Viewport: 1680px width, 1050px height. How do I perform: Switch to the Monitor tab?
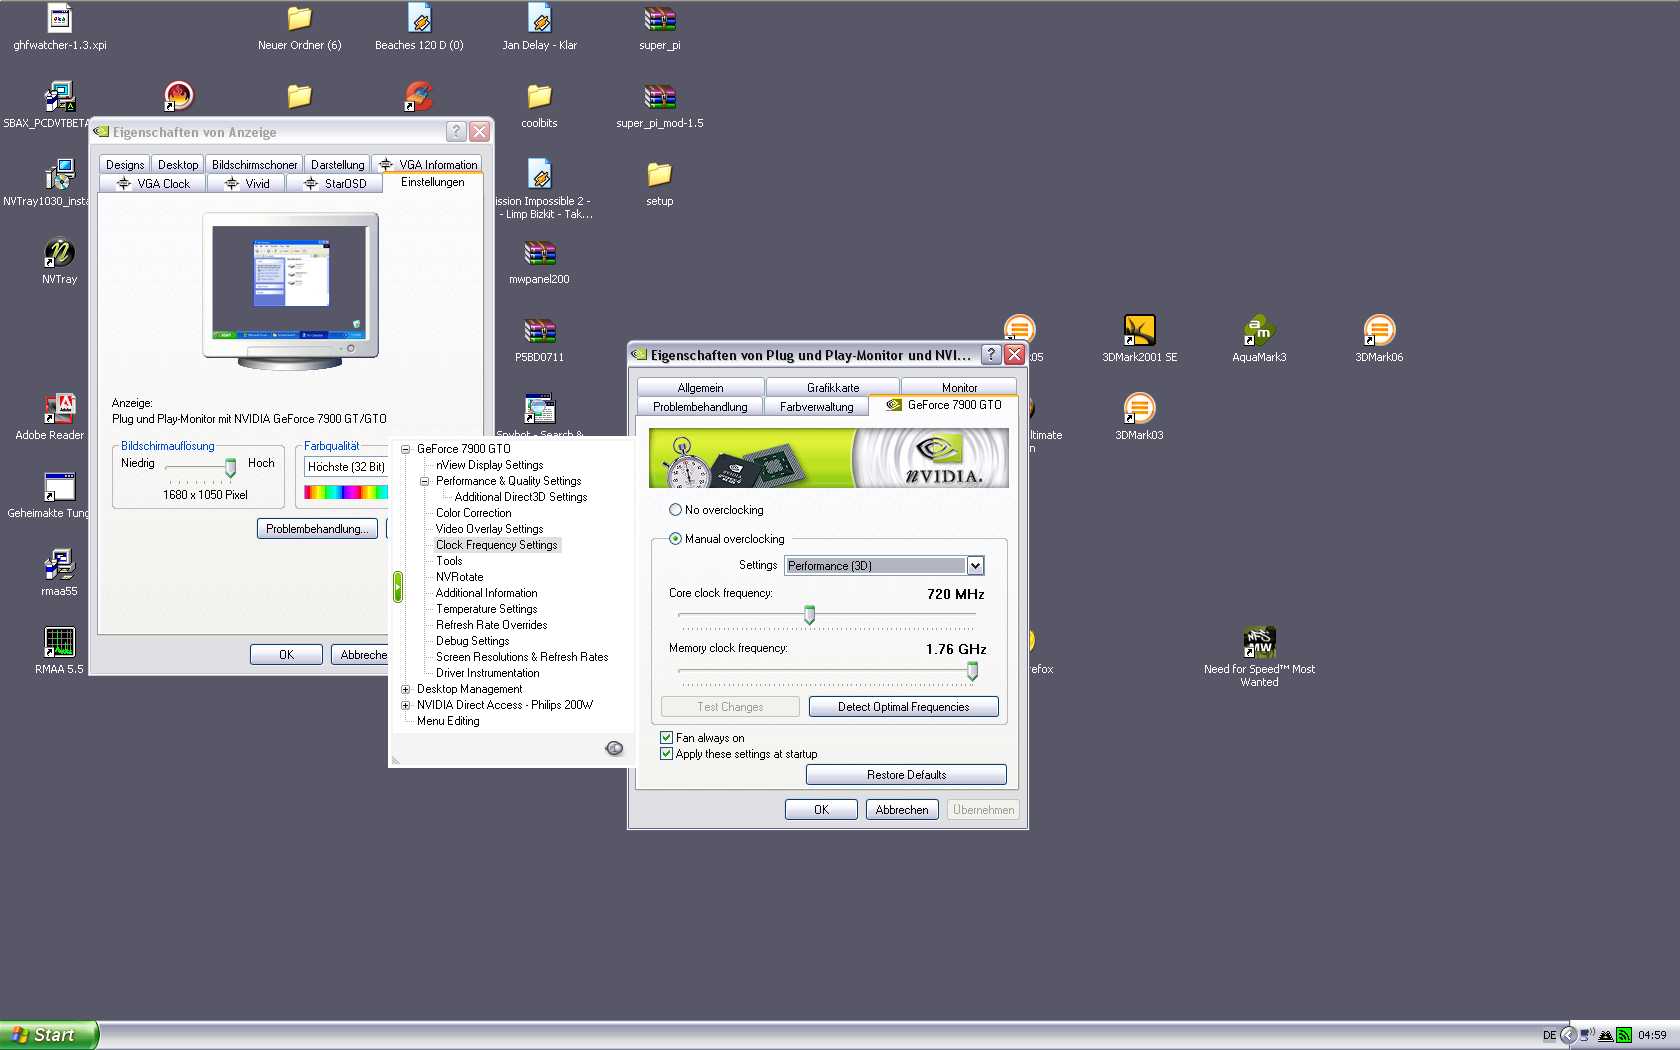959,388
